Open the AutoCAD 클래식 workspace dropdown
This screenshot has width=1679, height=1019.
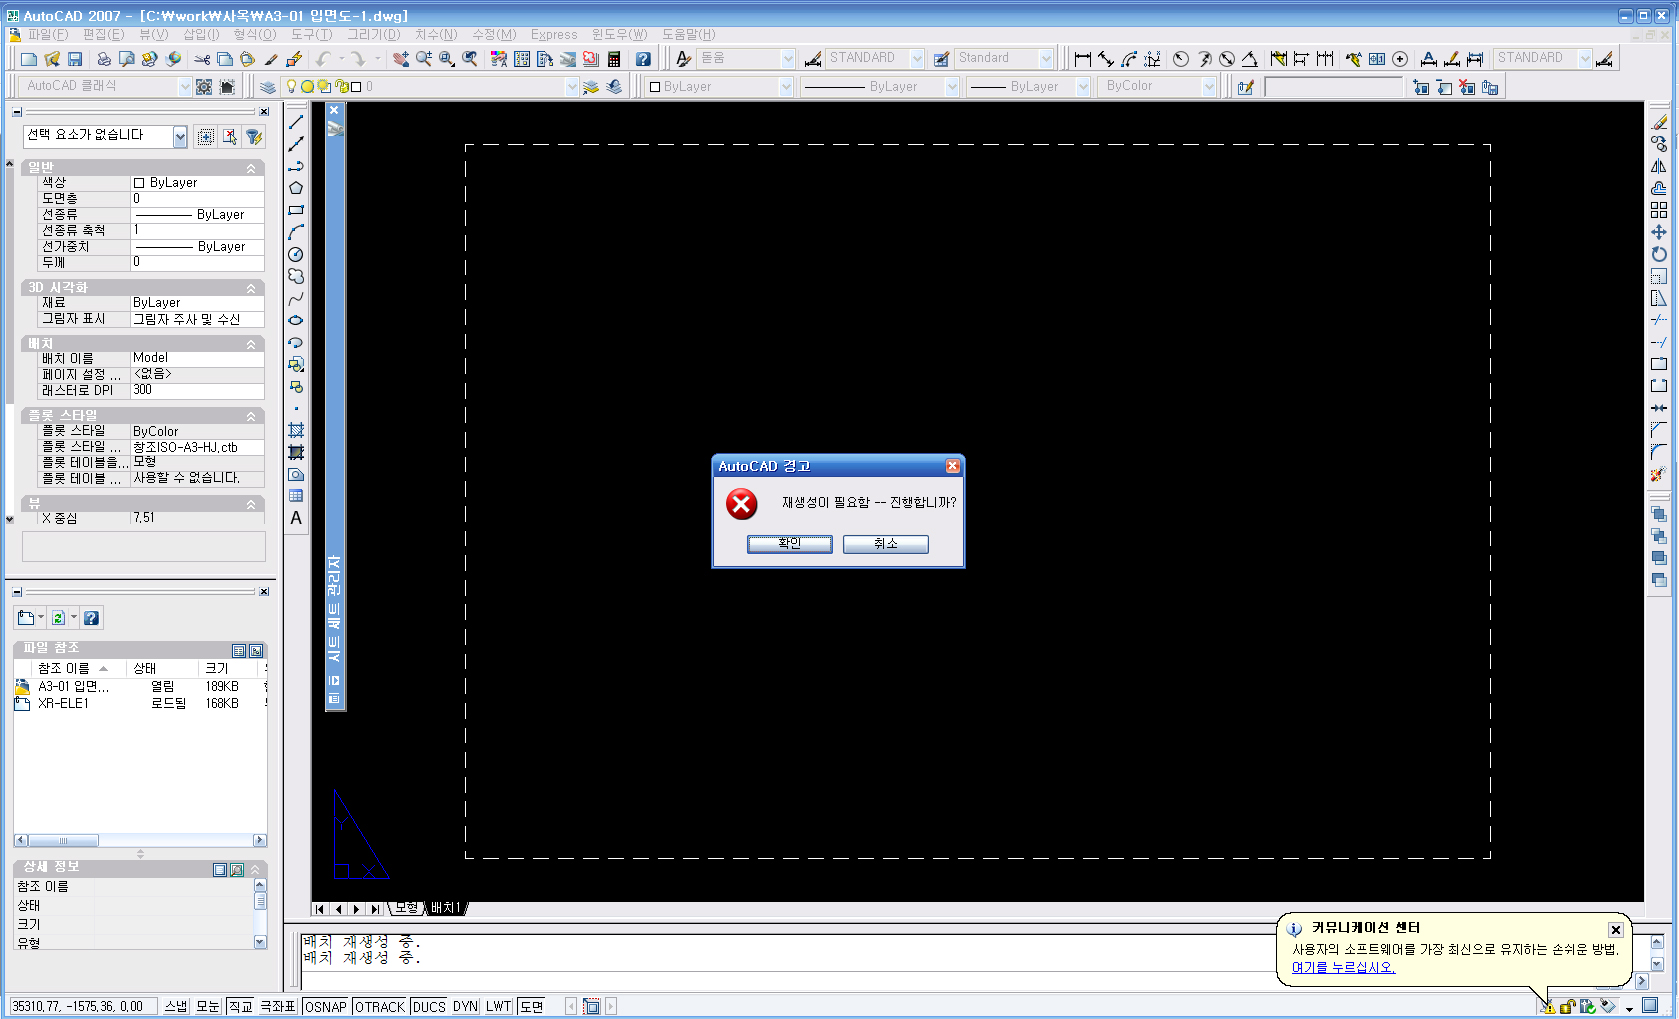184,87
